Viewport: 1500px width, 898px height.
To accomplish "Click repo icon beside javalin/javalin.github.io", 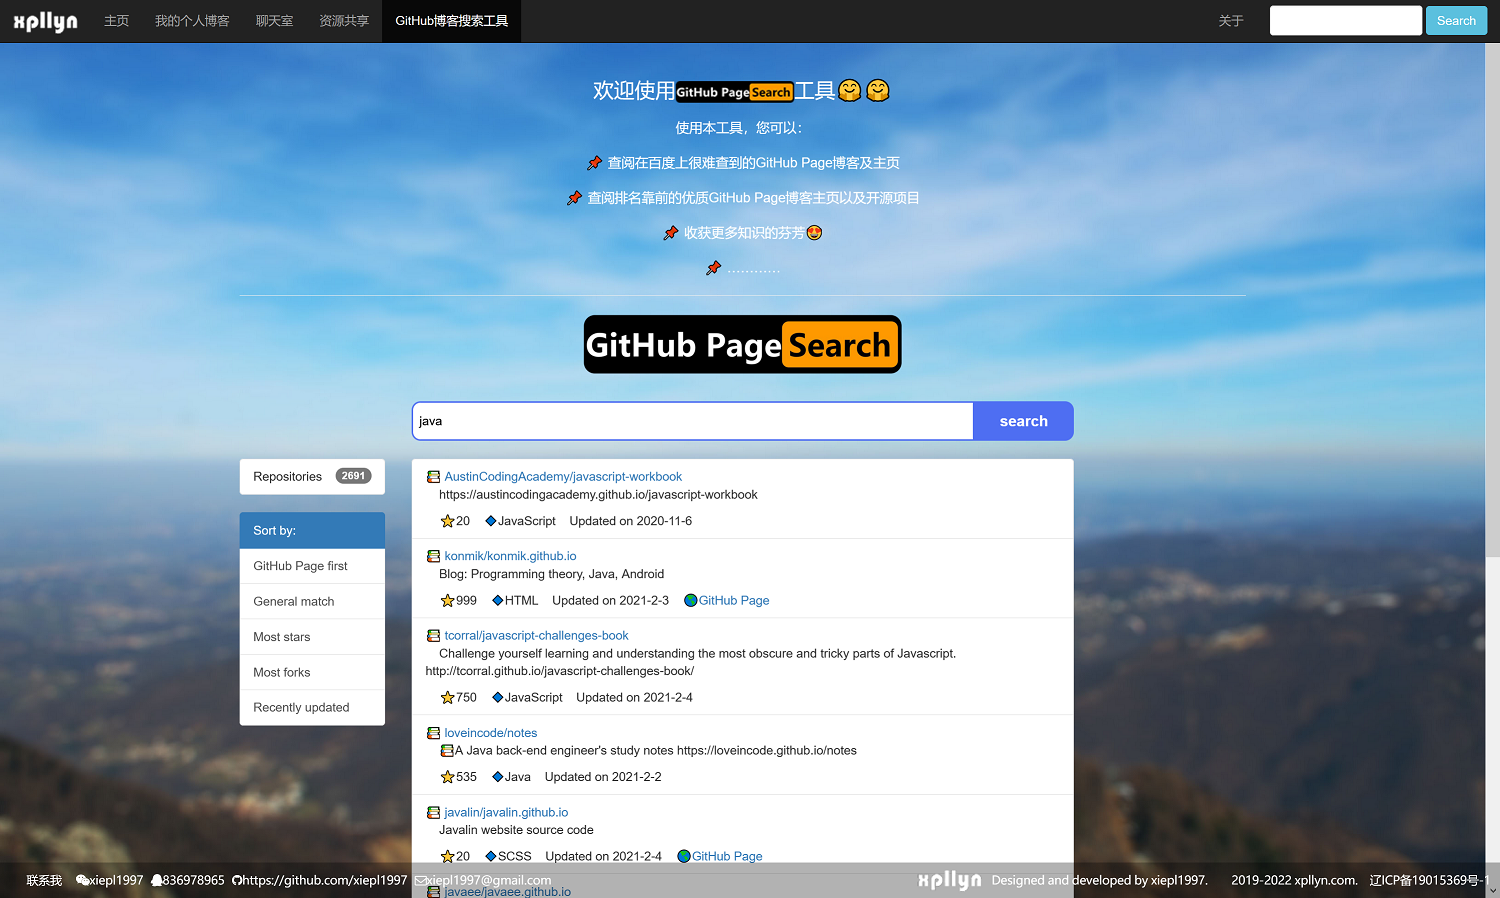I will pyautogui.click(x=433, y=813).
